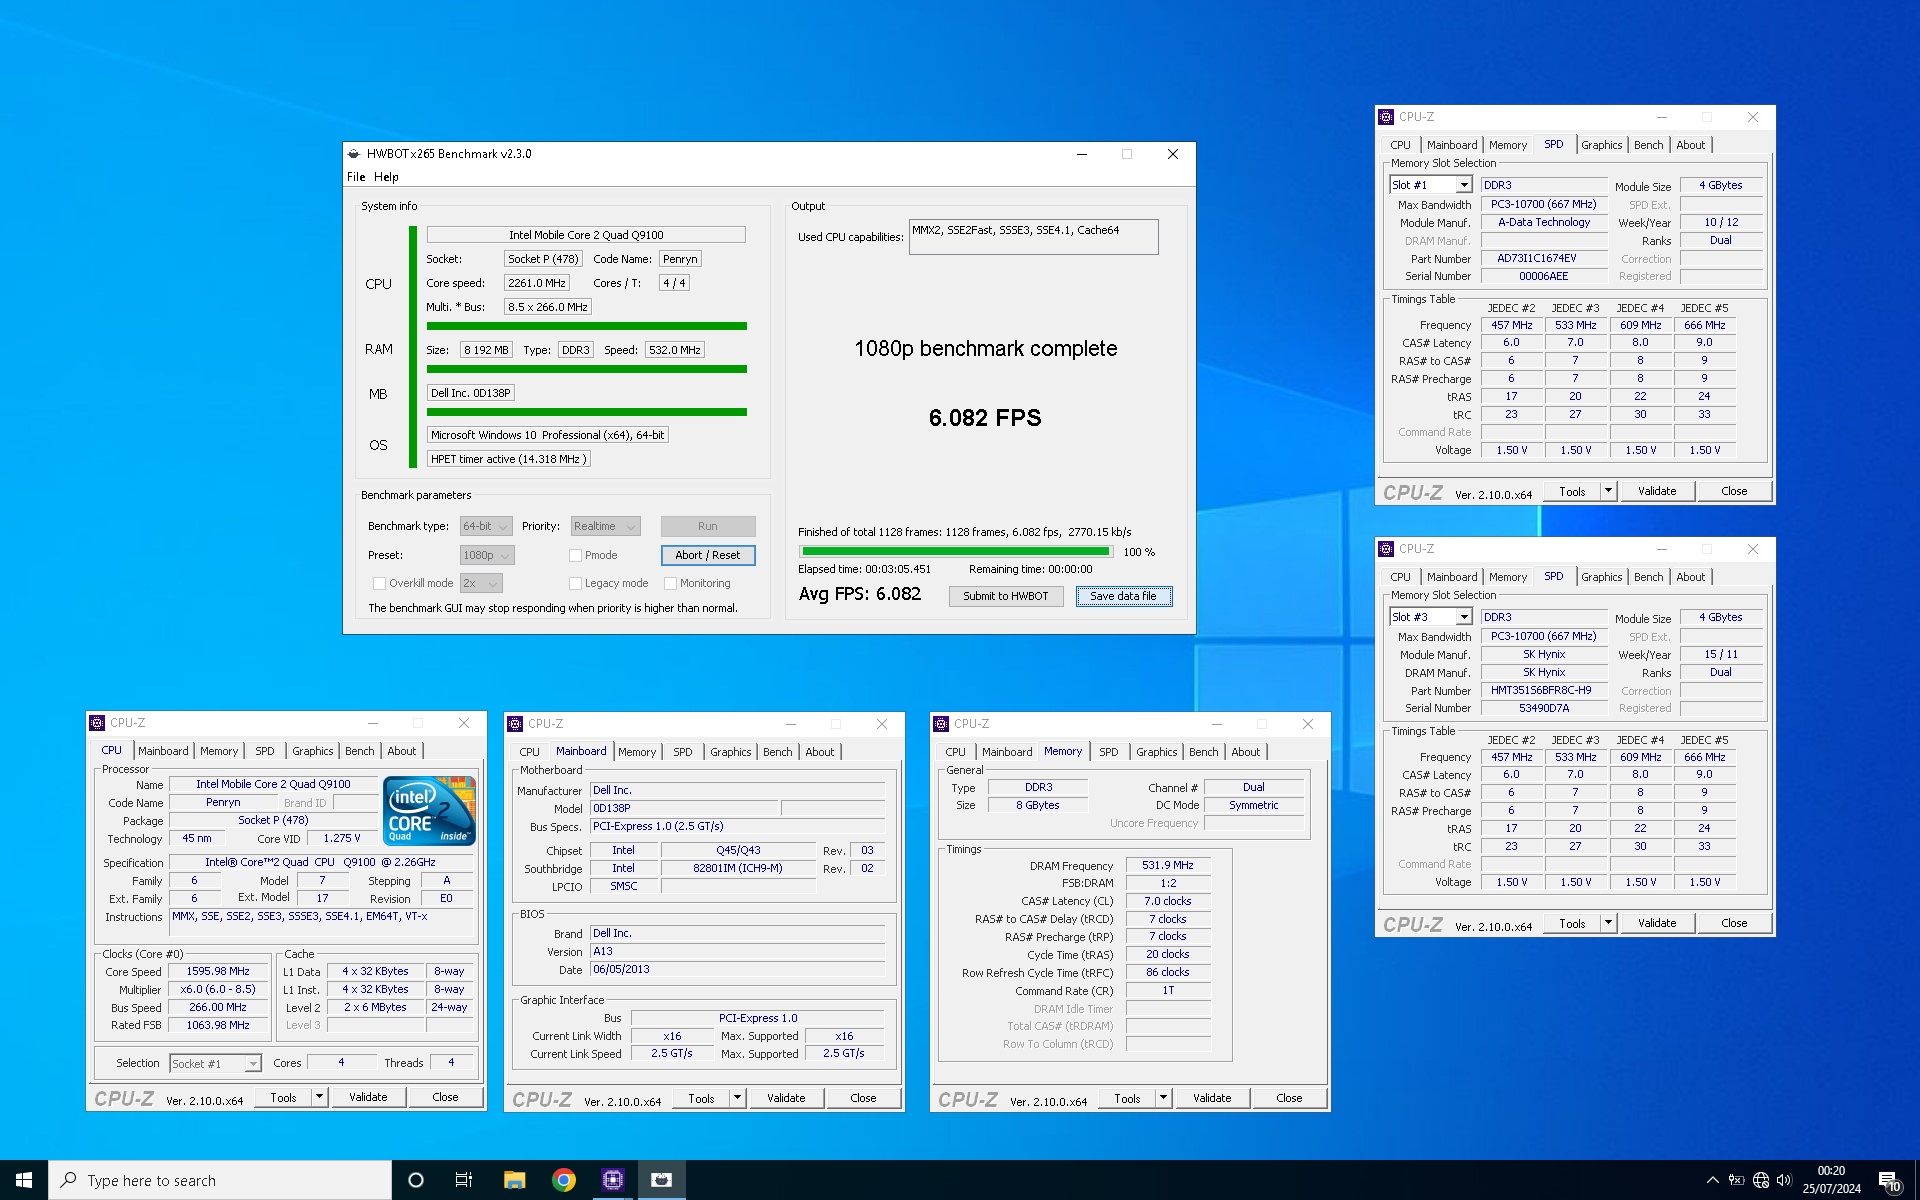1920x1200 pixels.
Task: Open Mainboard tab in CPU window
Action: click(x=163, y=751)
